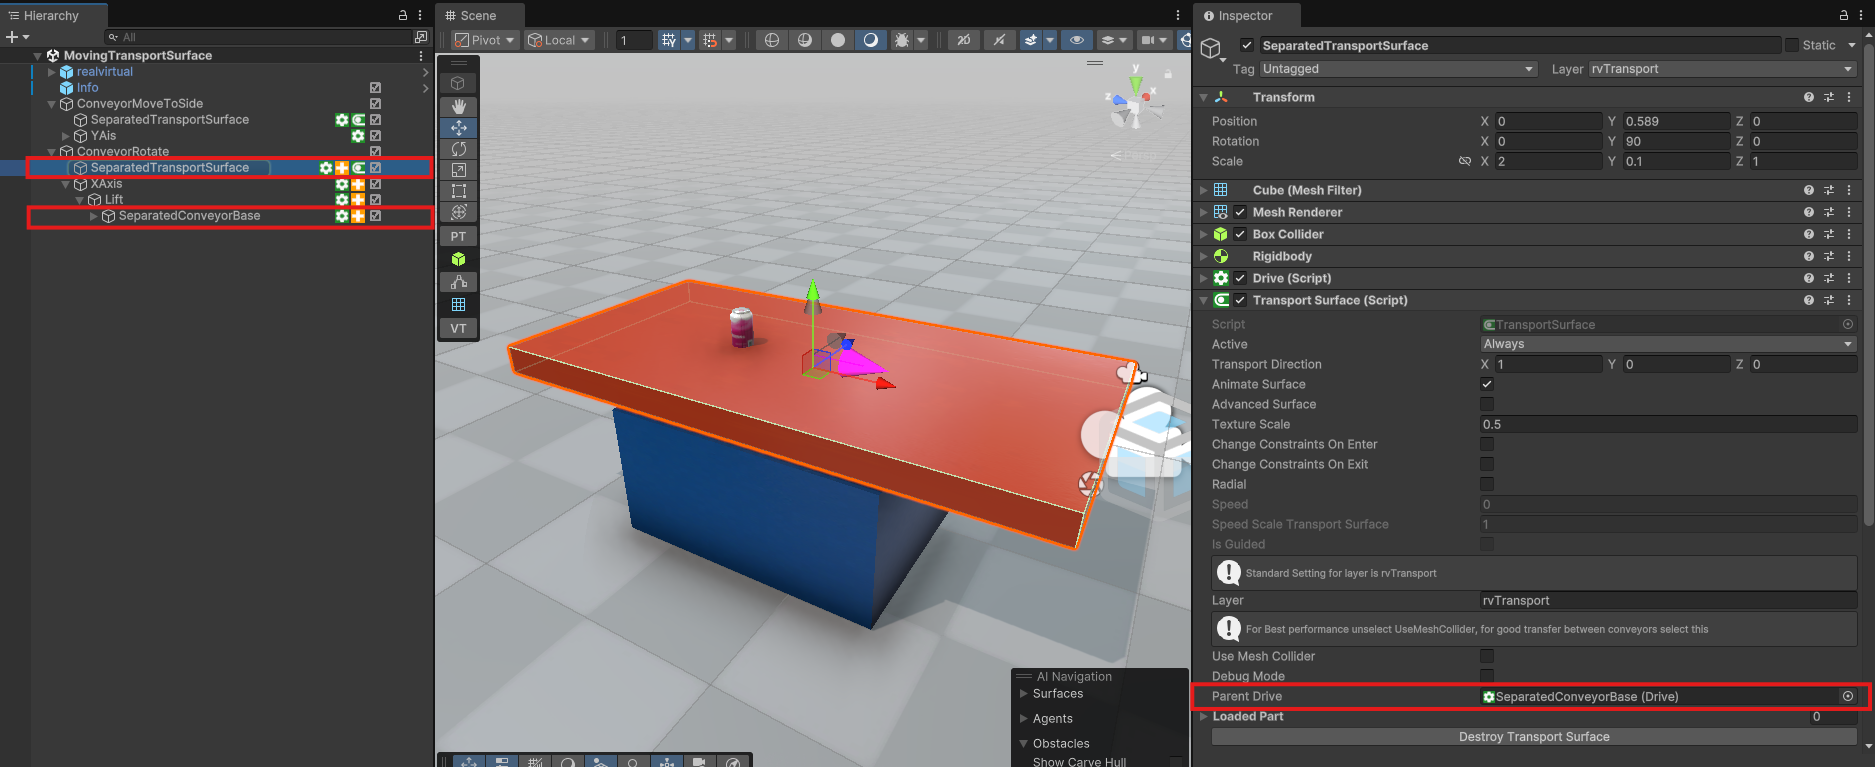Click the Parent Drive object picker icon
Screen dimensions: 1875x767
coord(1847,696)
